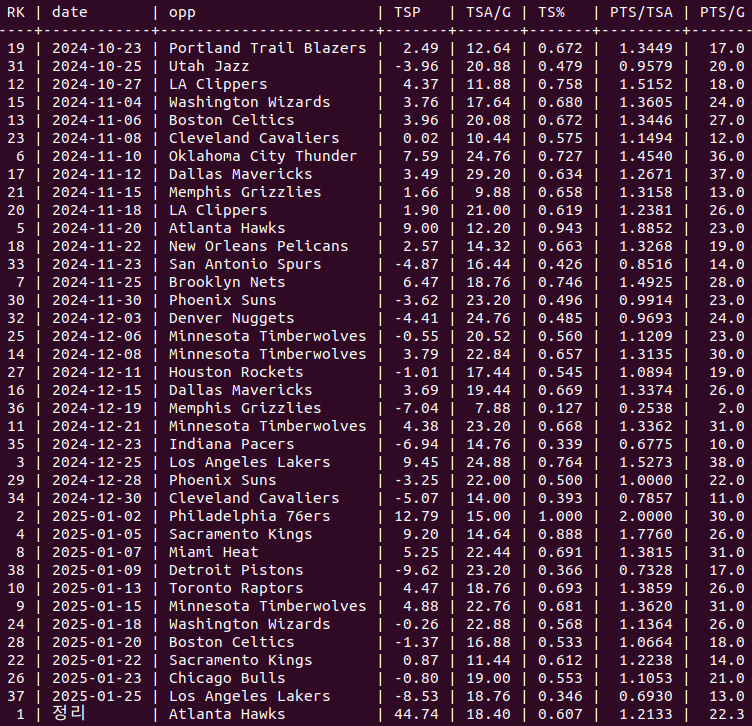This screenshot has height=726, width=752.
Task: Click 'Atlanta Hawks' on 2024-11-20 row
Action: [227, 228]
